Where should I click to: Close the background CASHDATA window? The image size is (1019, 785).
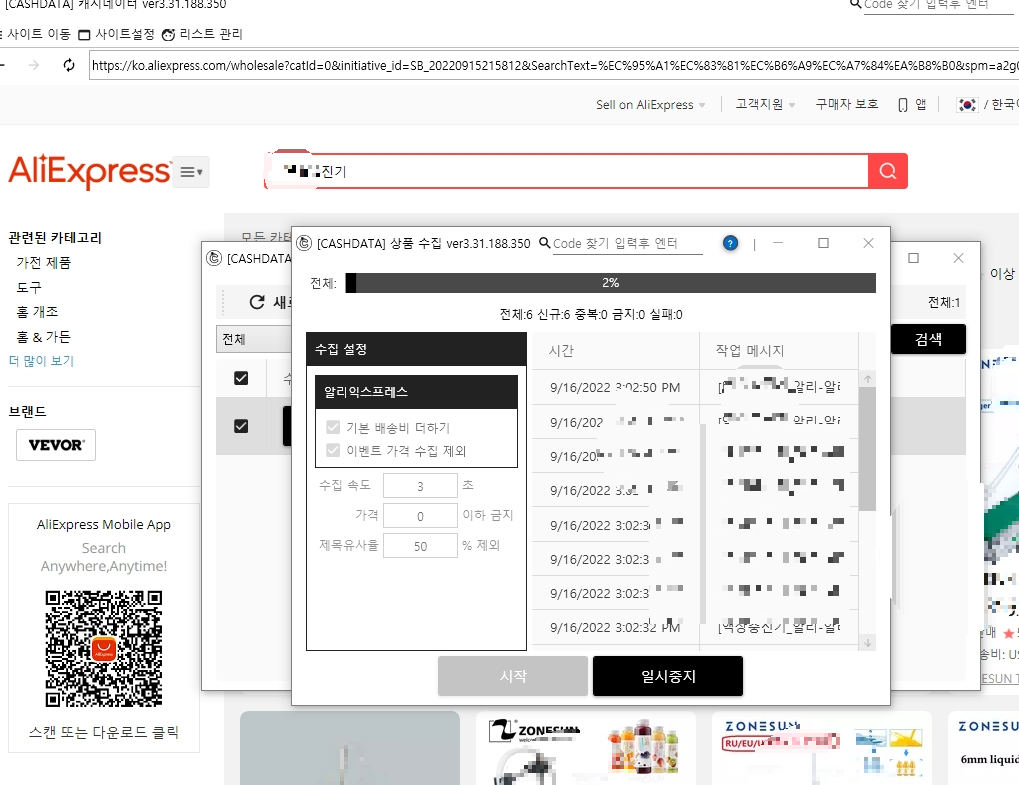(x=958, y=258)
